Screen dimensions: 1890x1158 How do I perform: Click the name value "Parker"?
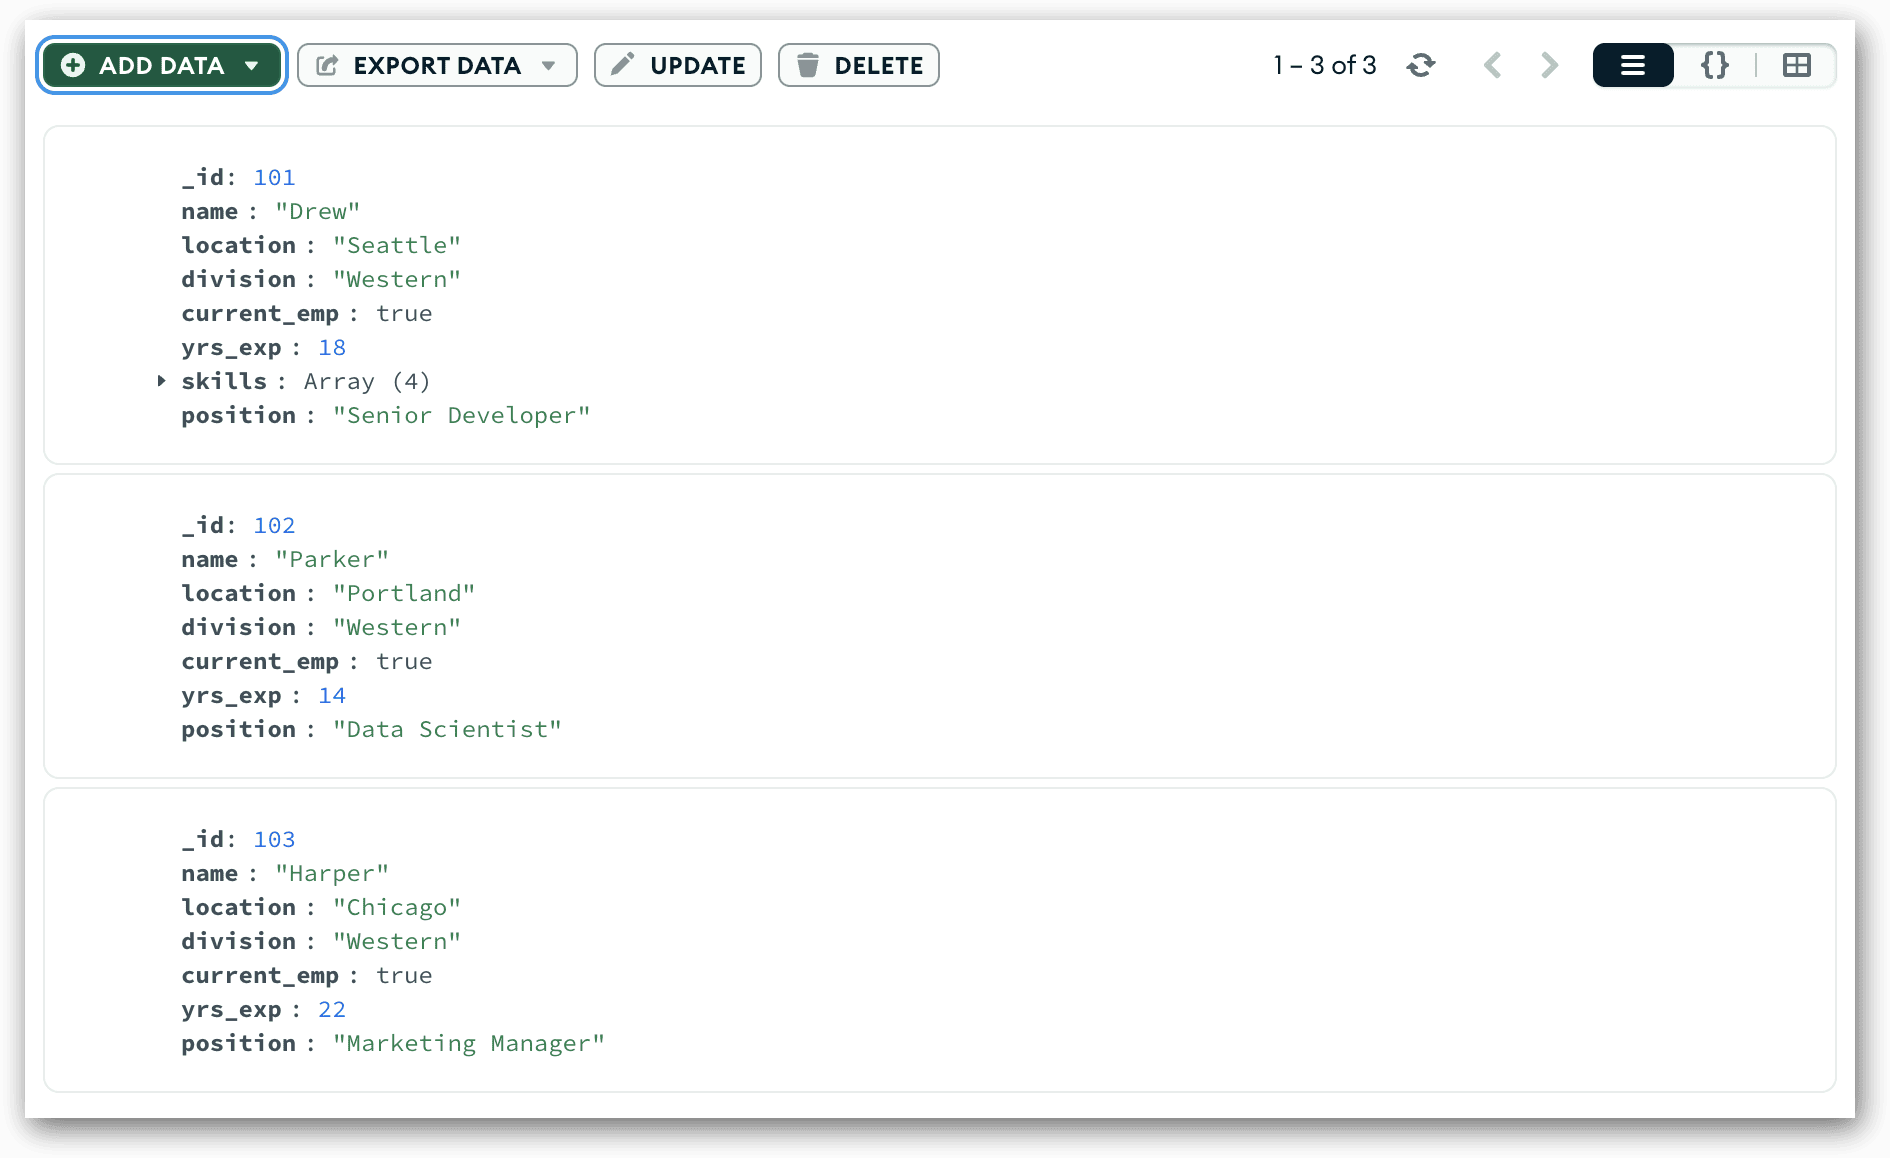pyautogui.click(x=331, y=560)
